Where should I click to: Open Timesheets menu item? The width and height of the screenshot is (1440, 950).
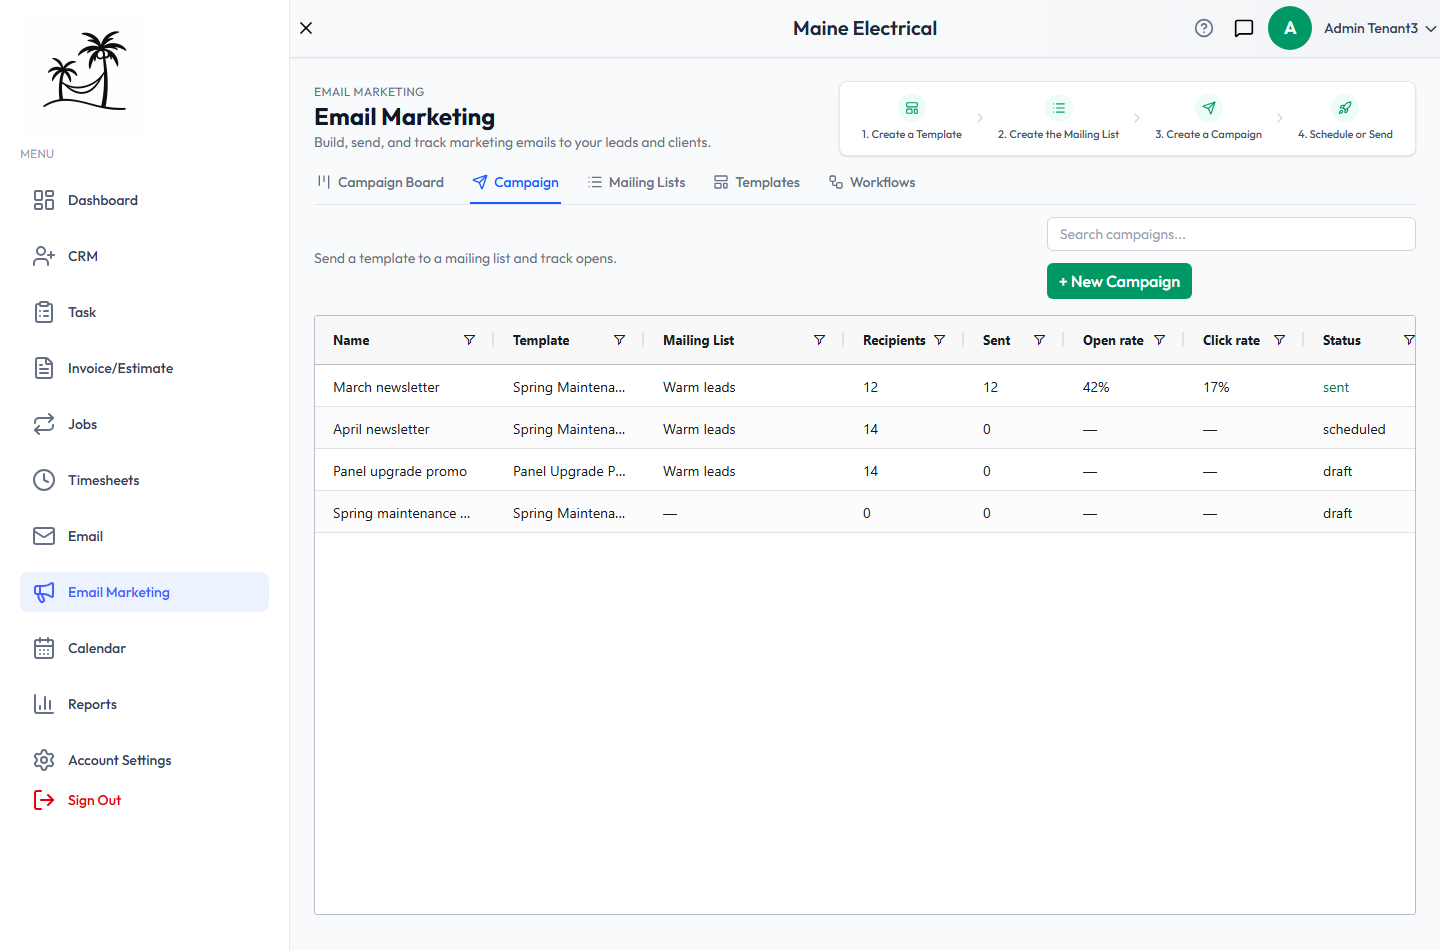point(144,480)
